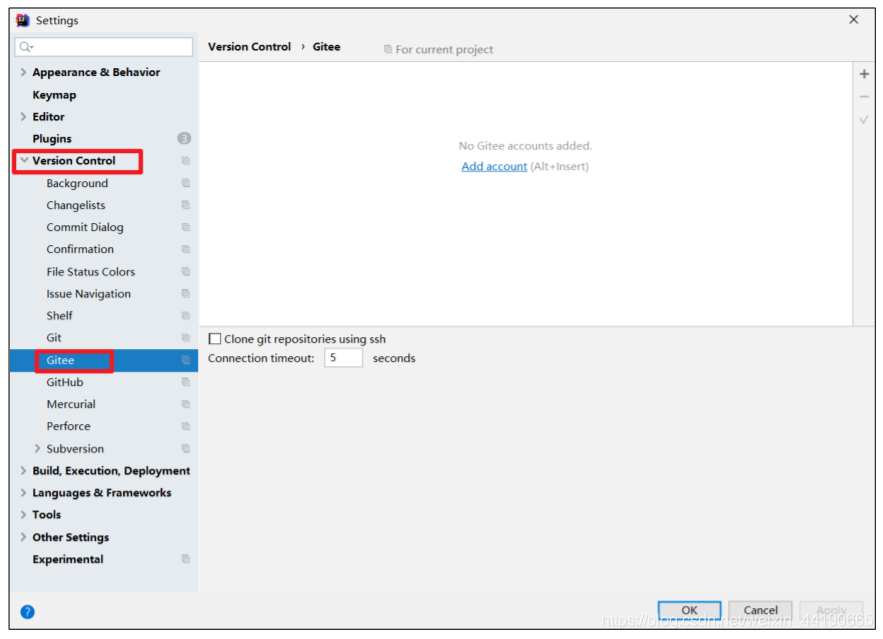Select the Gitee settings entry
This screenshot has width=883, height=639.
click(60, 360)
